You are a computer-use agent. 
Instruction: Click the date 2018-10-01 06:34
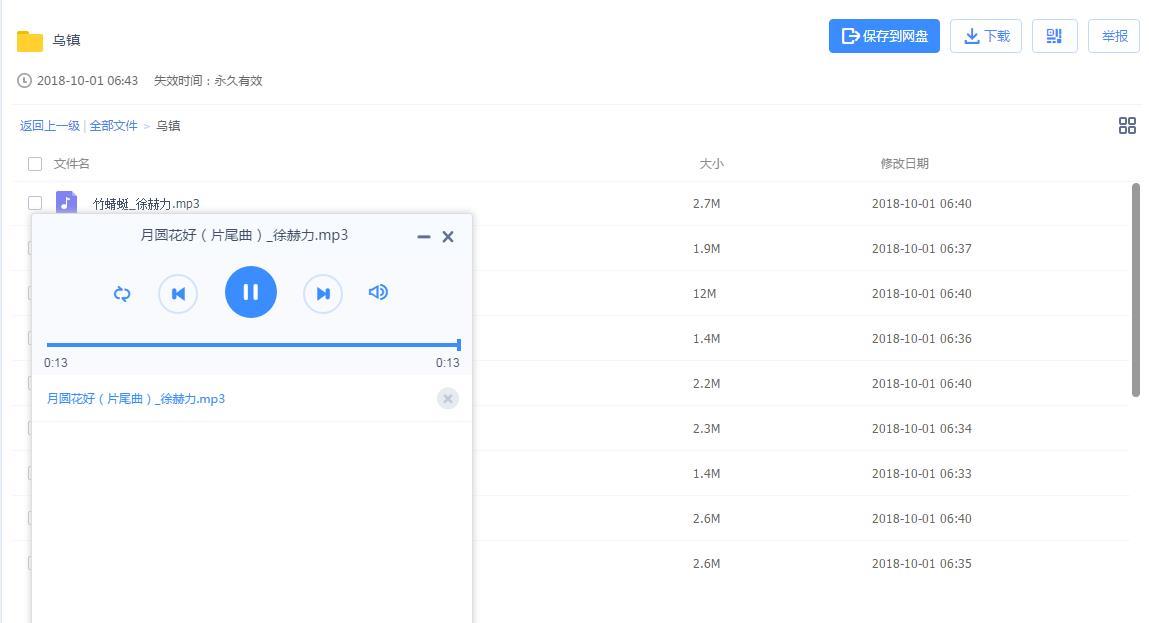[922, 429]
